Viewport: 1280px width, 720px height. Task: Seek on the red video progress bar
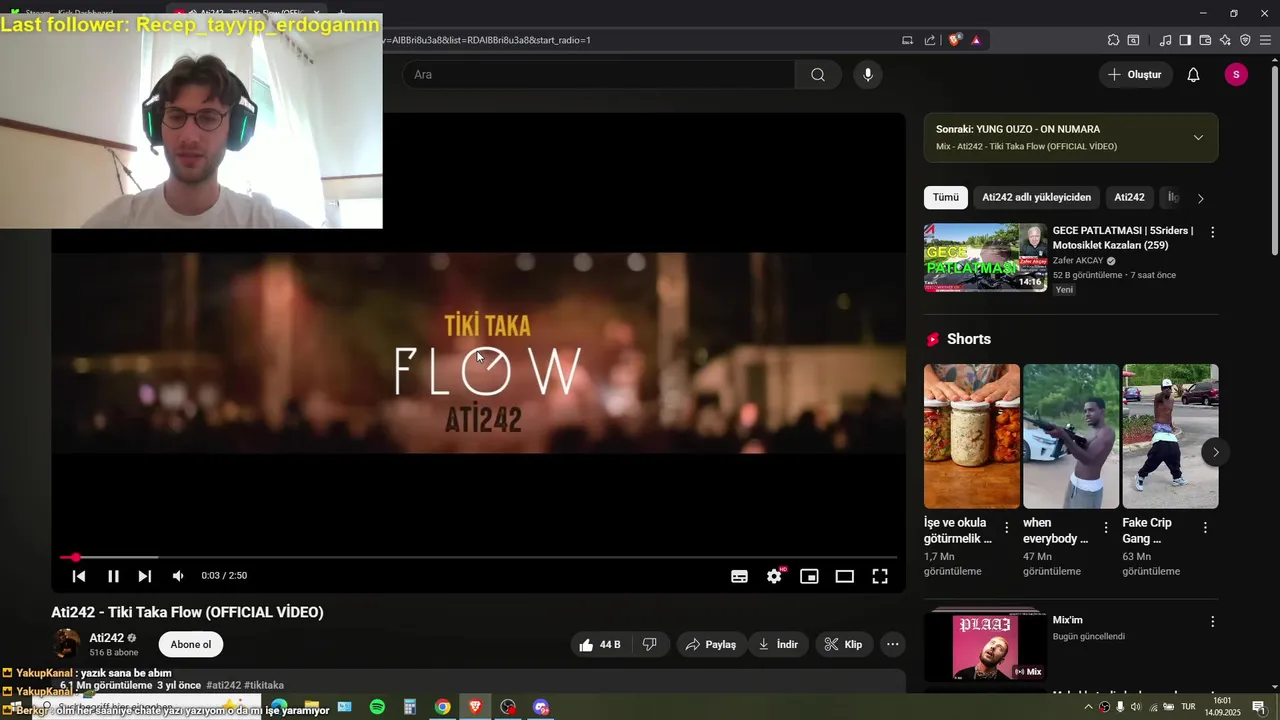[478, 557]
